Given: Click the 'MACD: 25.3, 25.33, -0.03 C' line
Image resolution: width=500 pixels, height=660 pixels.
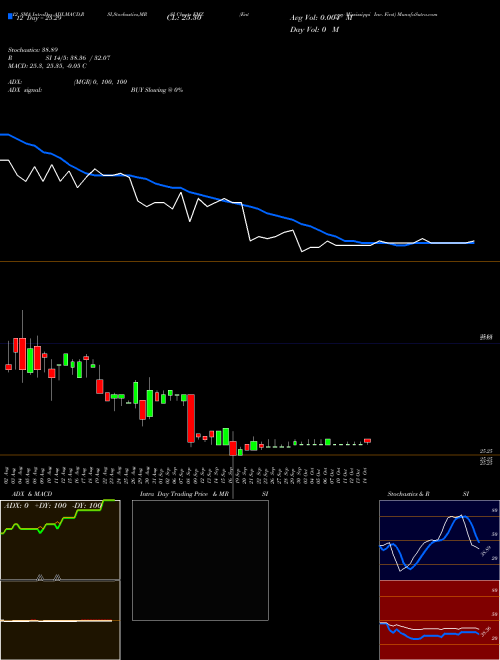Looking at the screenshot, I should coord(47,66).
